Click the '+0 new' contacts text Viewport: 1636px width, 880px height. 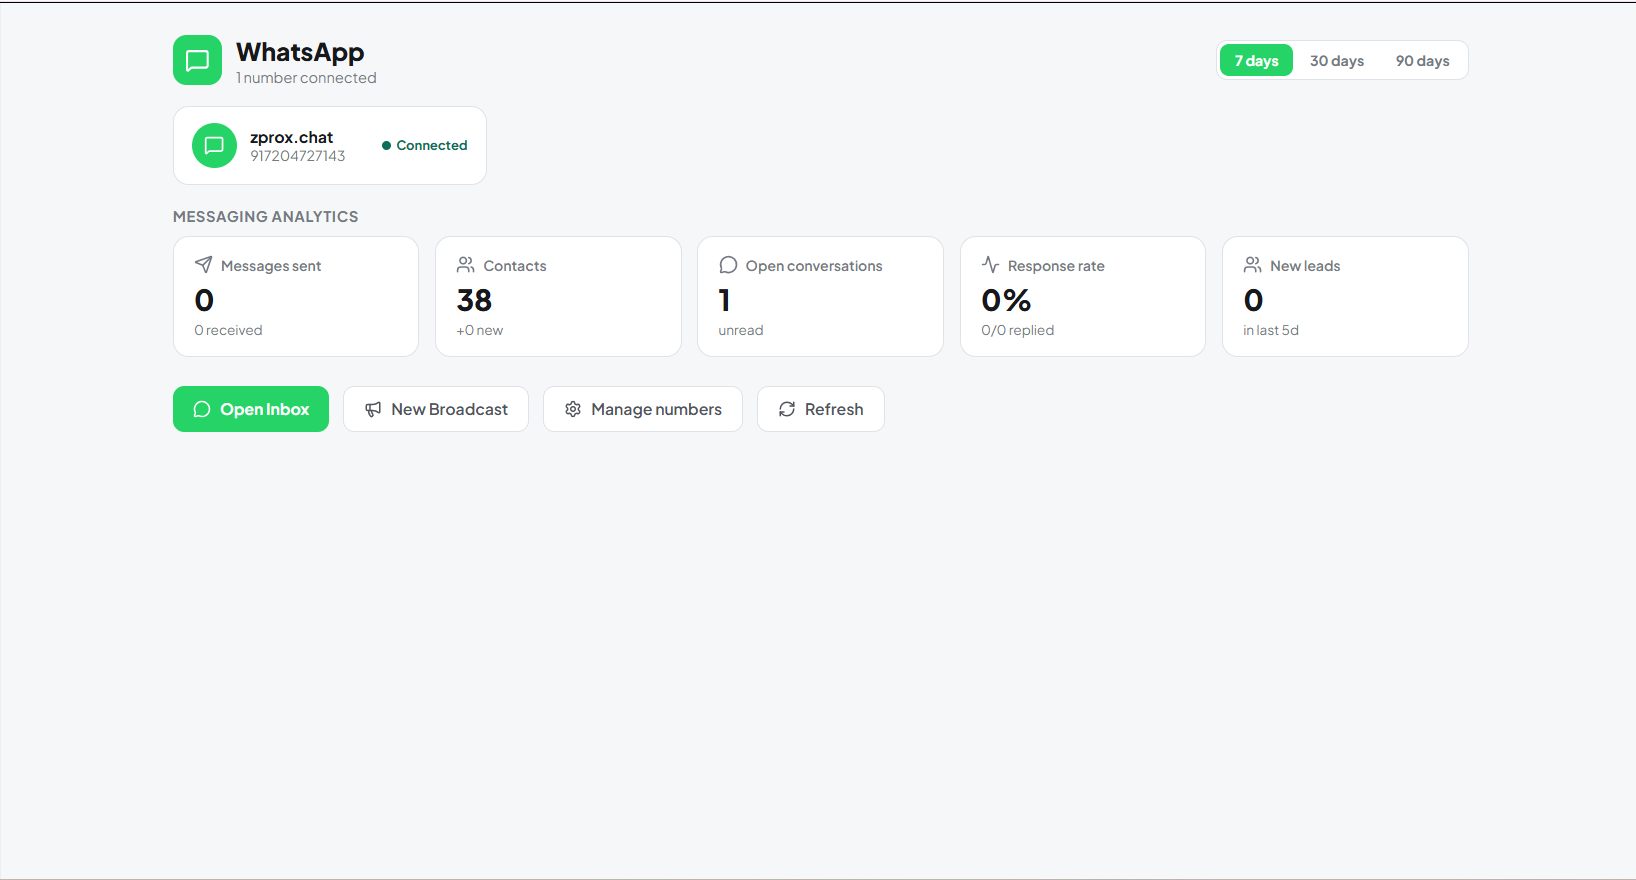pyautogui.click(x=480, y=330)
